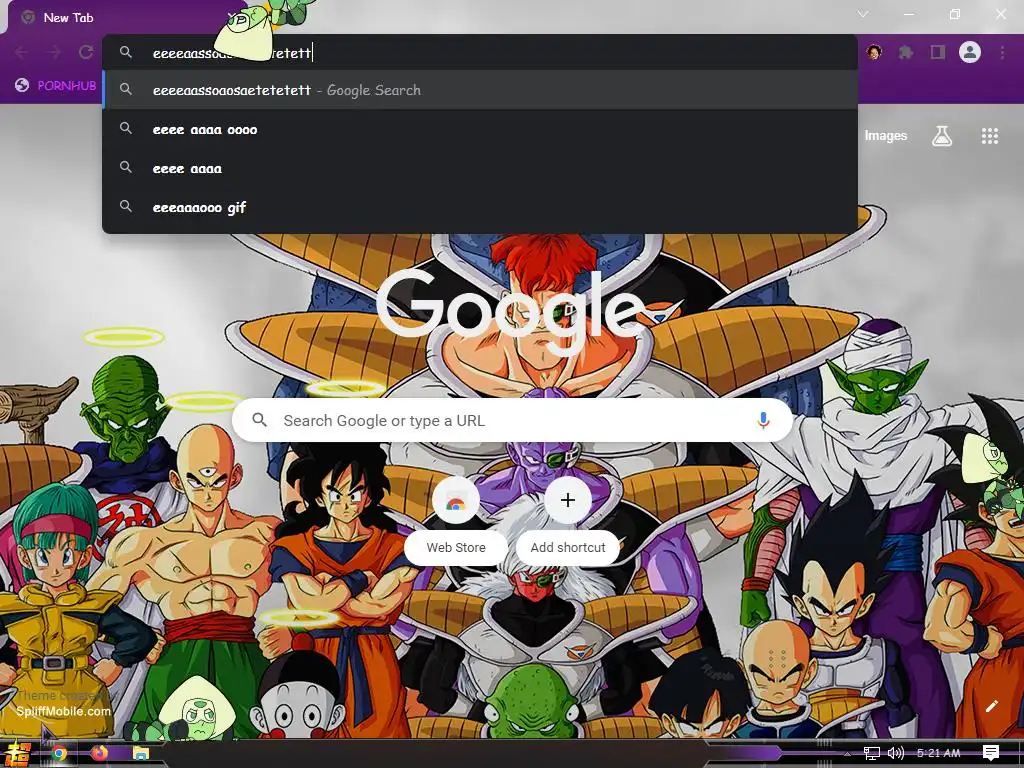The image size is (1024, 768).
Task: Open the Extensions puzzle icon
Action: [905, 52]
